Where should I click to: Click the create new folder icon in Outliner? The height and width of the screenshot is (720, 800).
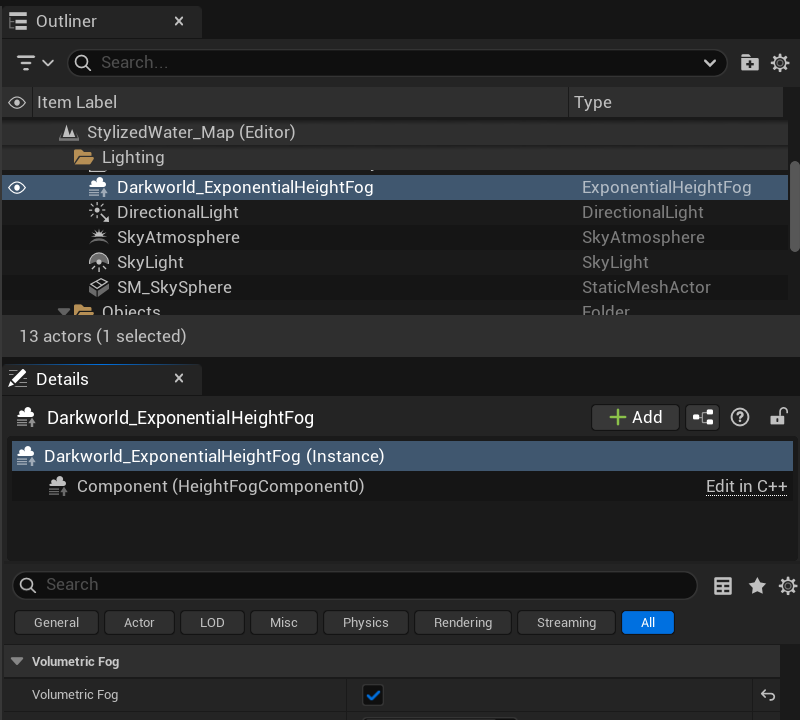[x=749, y=63]
